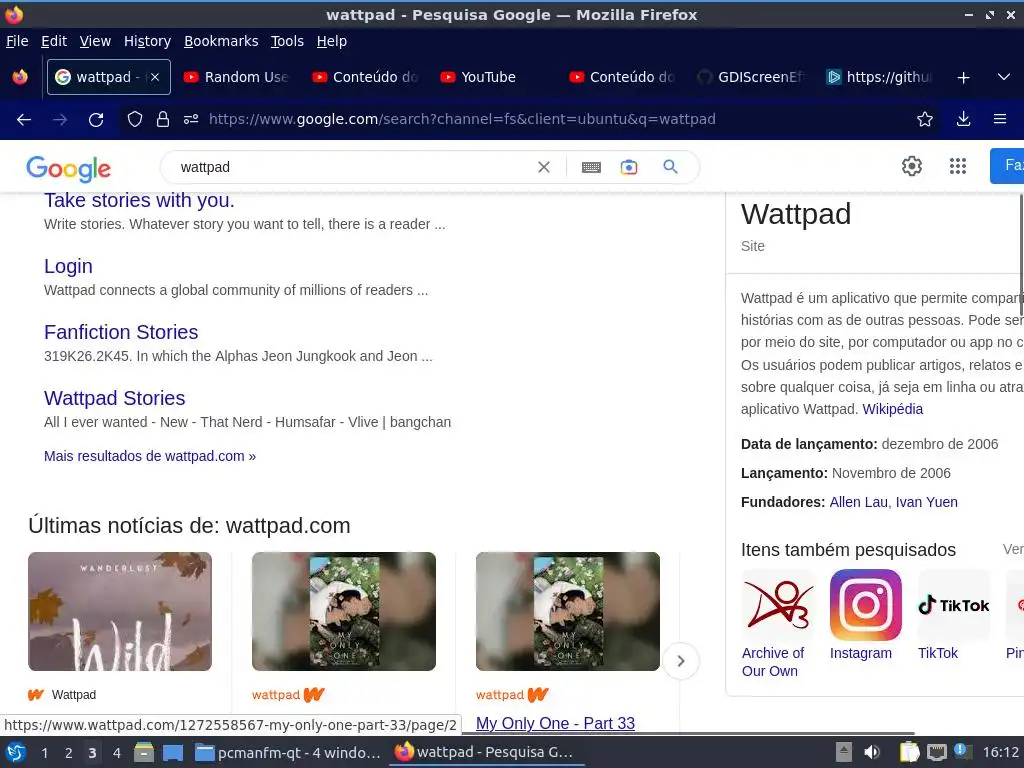This screenshot has height=768, width=1024.
Task: Open clipboard manager tray icon
Action: tap(909, 752)
